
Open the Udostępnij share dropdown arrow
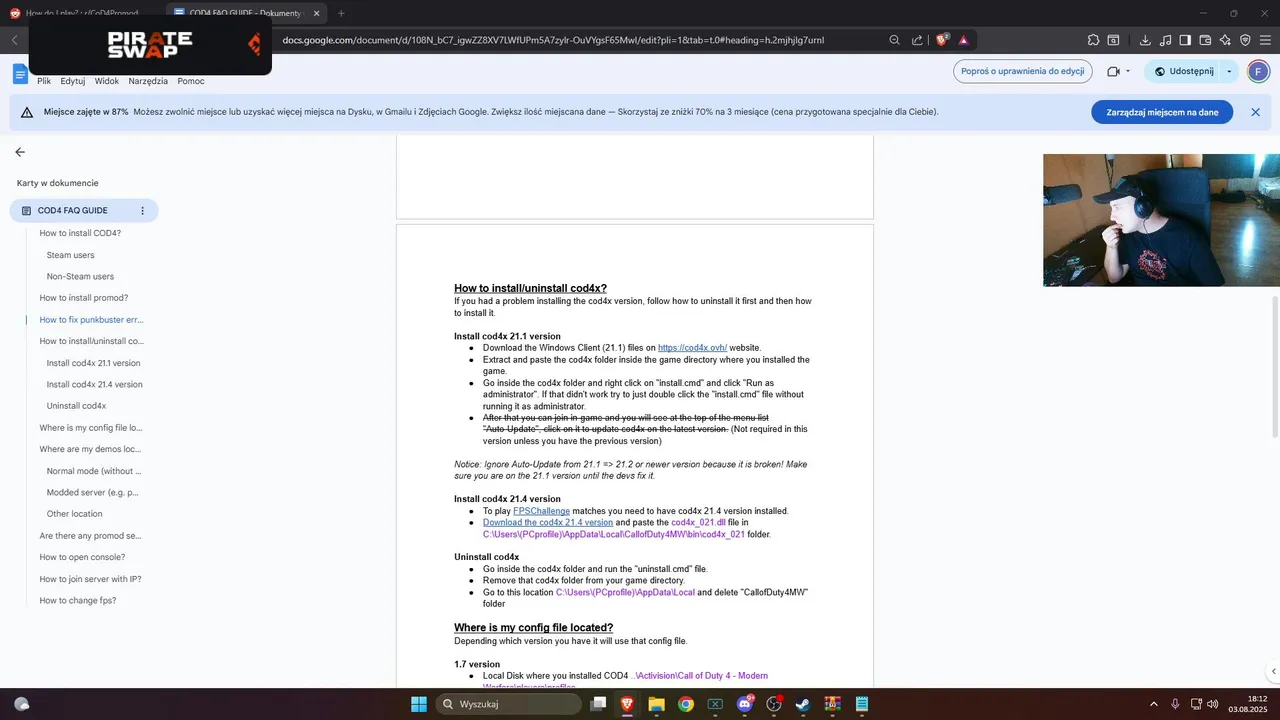pyautogui.click(x=1229, y=71)
